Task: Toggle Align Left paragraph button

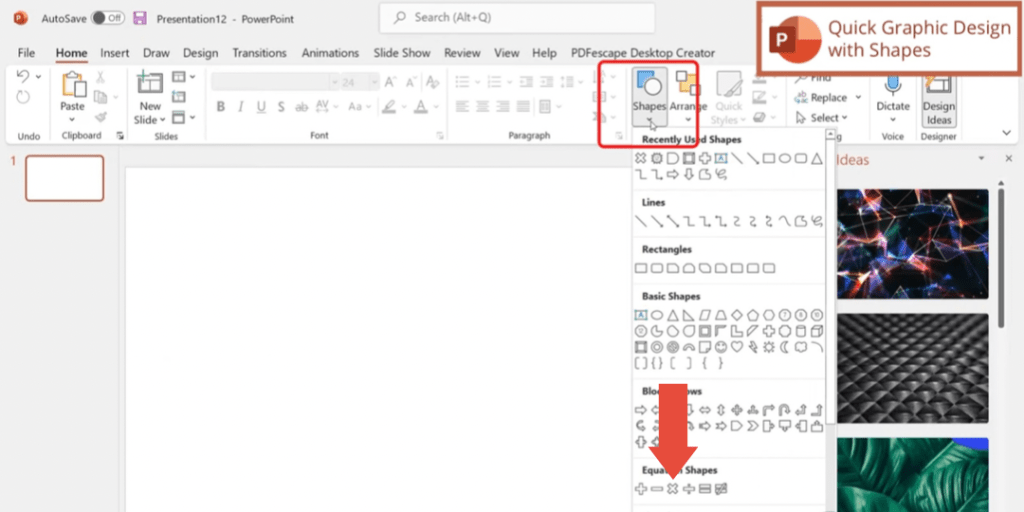Action: click(462, 106)
